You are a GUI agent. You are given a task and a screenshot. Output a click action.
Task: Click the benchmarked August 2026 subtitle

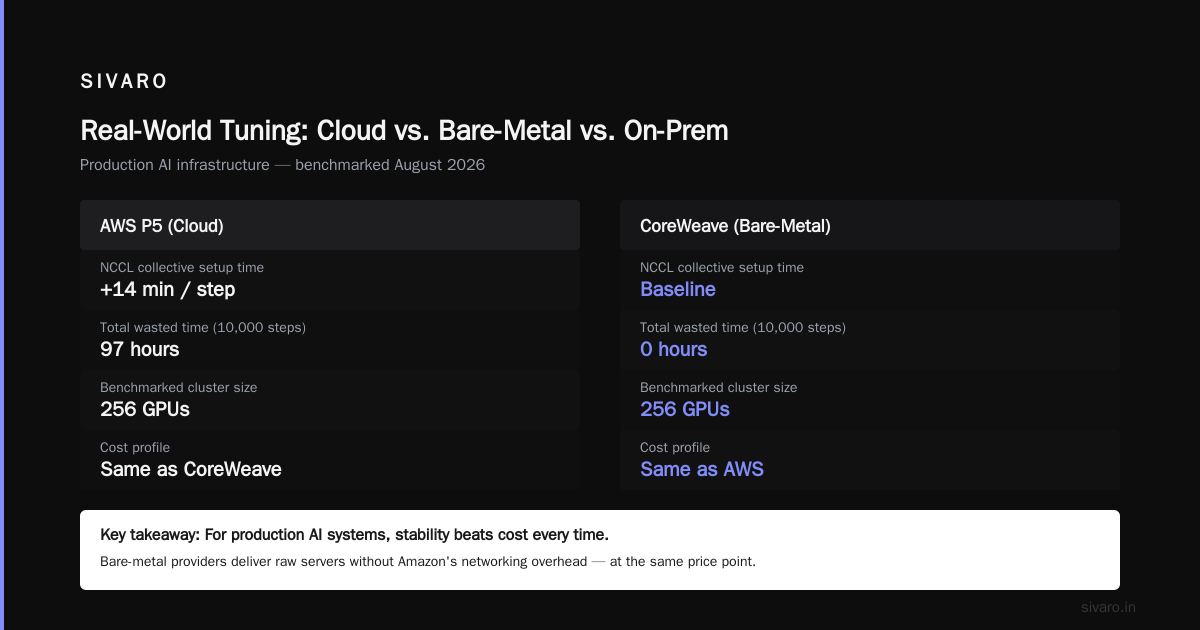click(282, 165)
